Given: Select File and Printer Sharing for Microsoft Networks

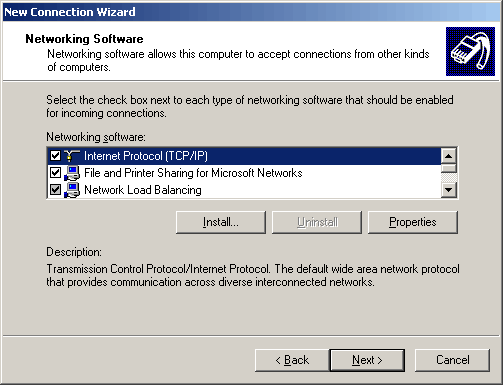Looking at the screenshot, I should click(x=193, y=173).
